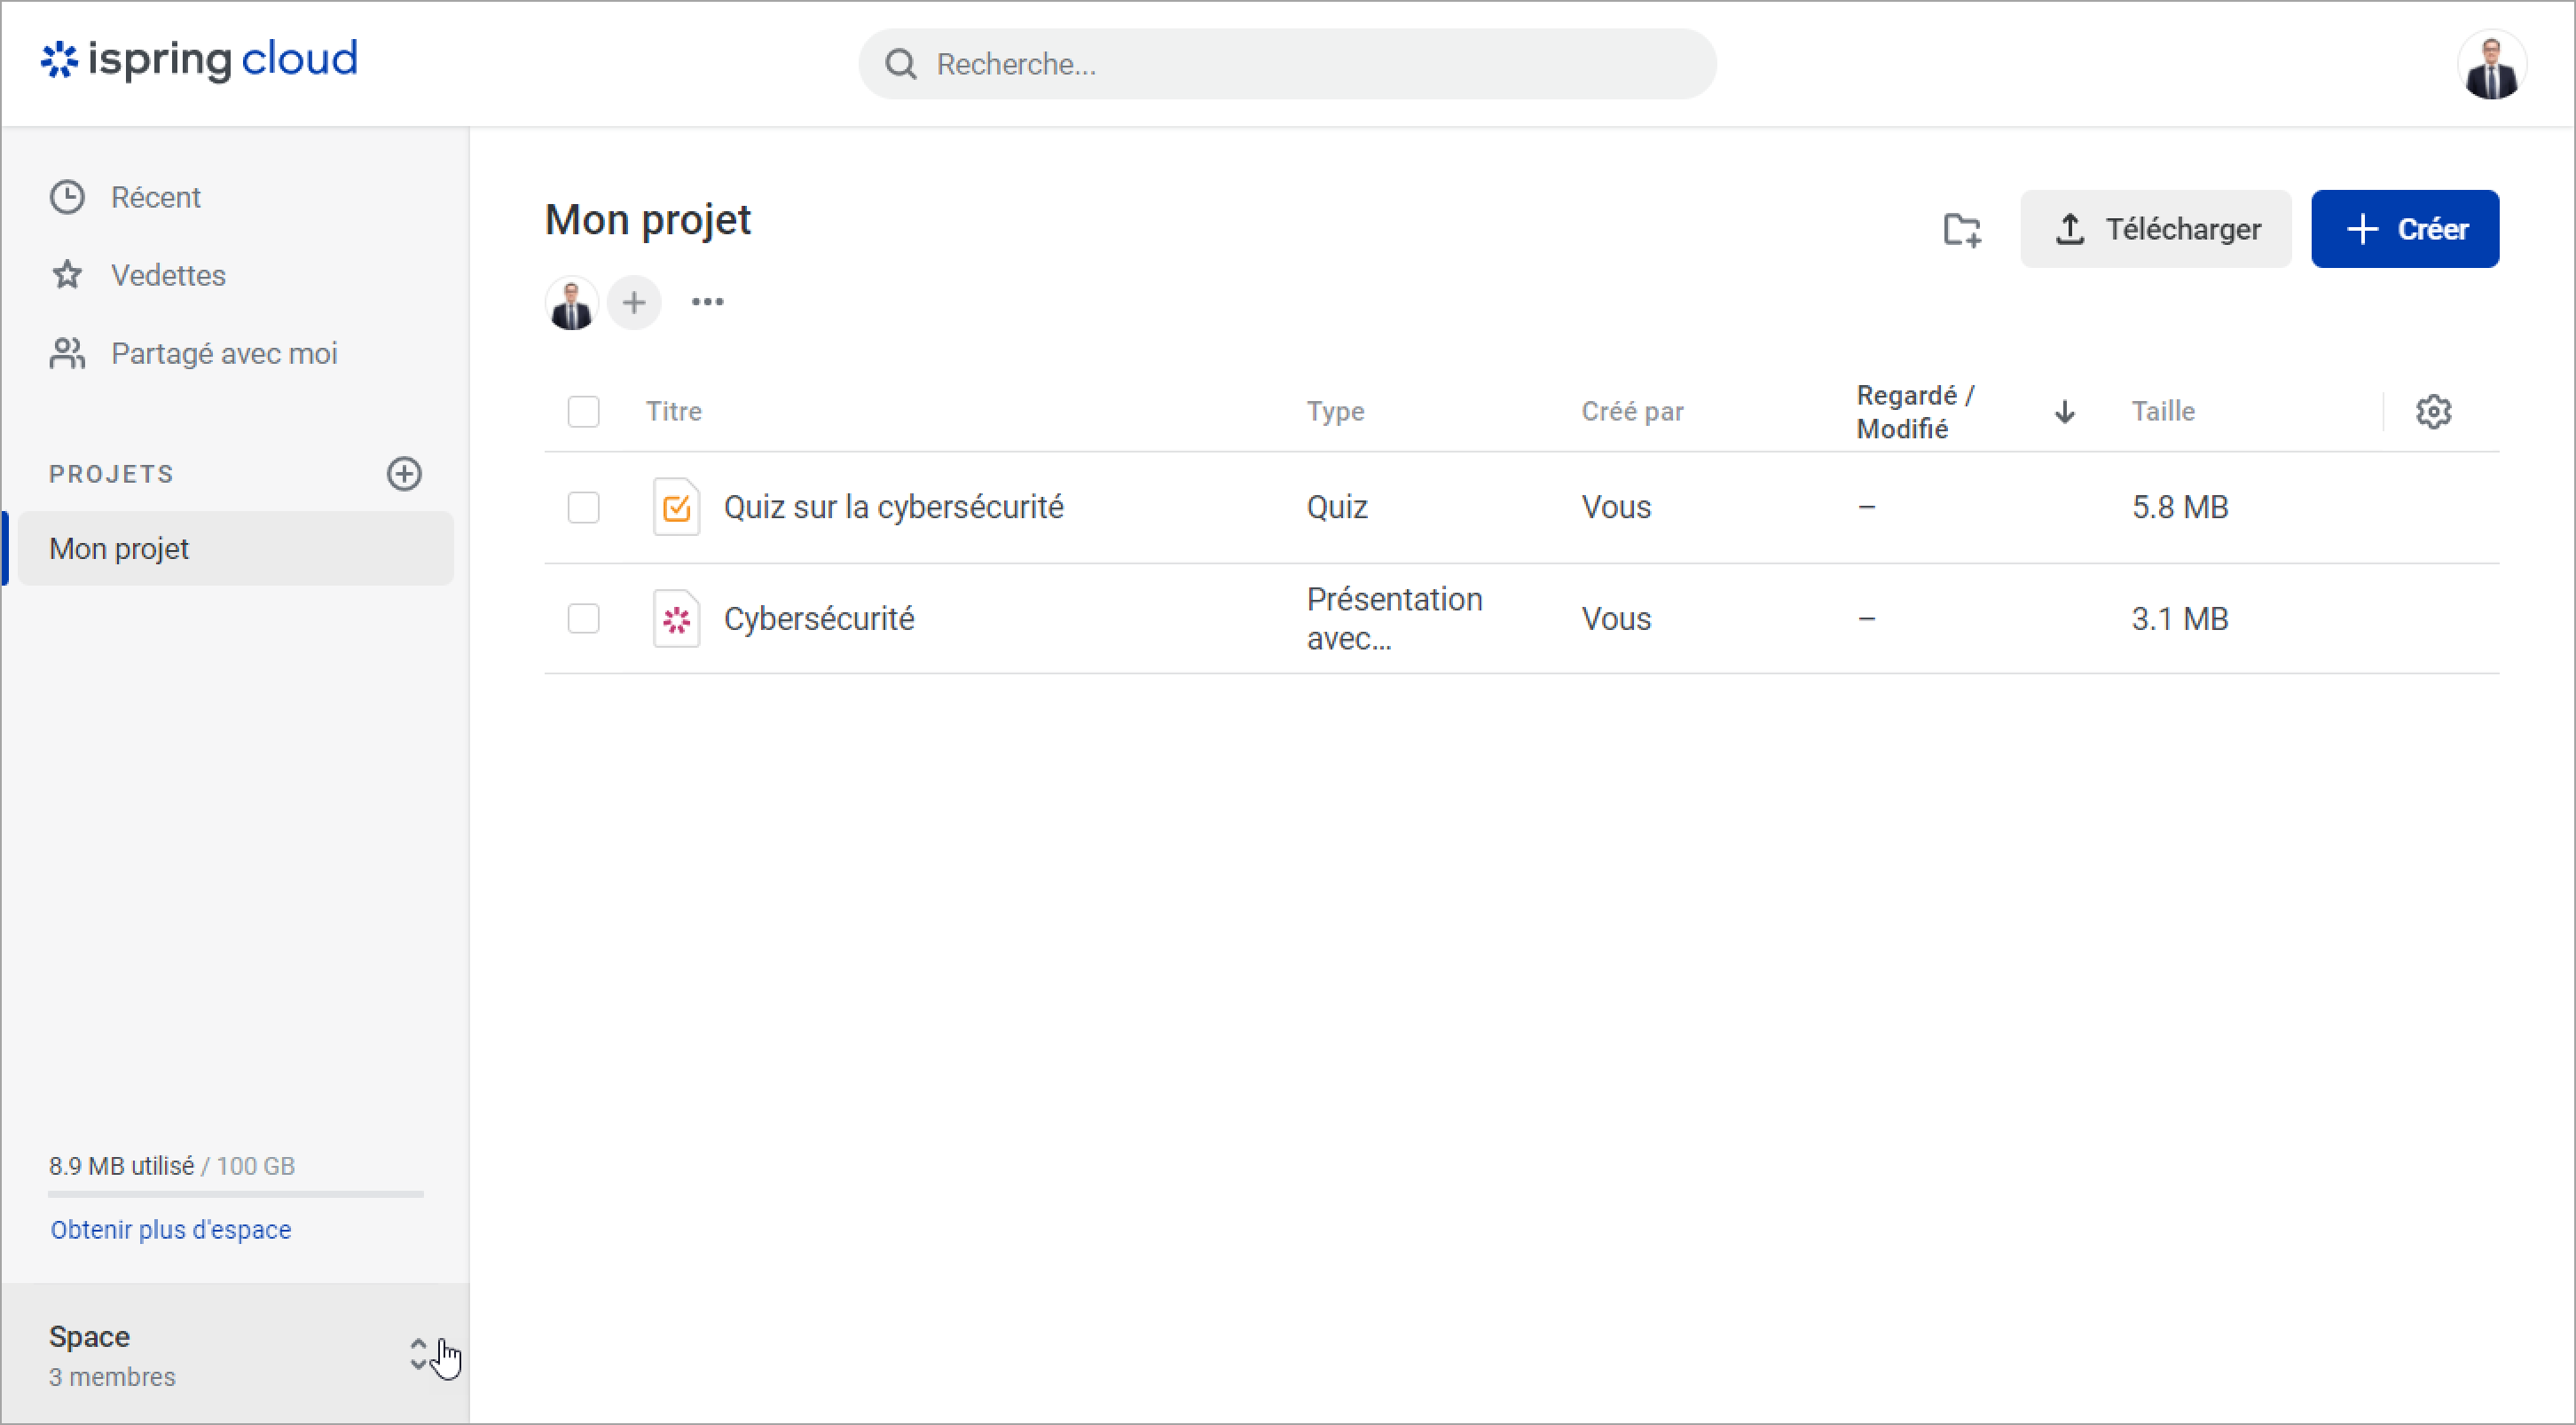Click the plus icon to add a project member
This screenshot has height=1425, width=2576.
[x=634, y=302]
